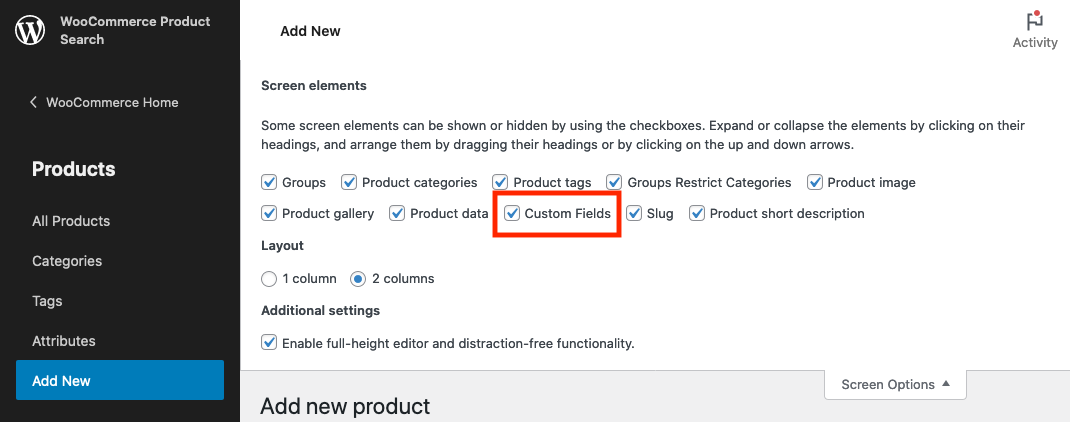Click the back chevron beside WooCommerce Home
Viewport: 1070px width, 422px height.
pyautogui.click(x=33, y=102)
